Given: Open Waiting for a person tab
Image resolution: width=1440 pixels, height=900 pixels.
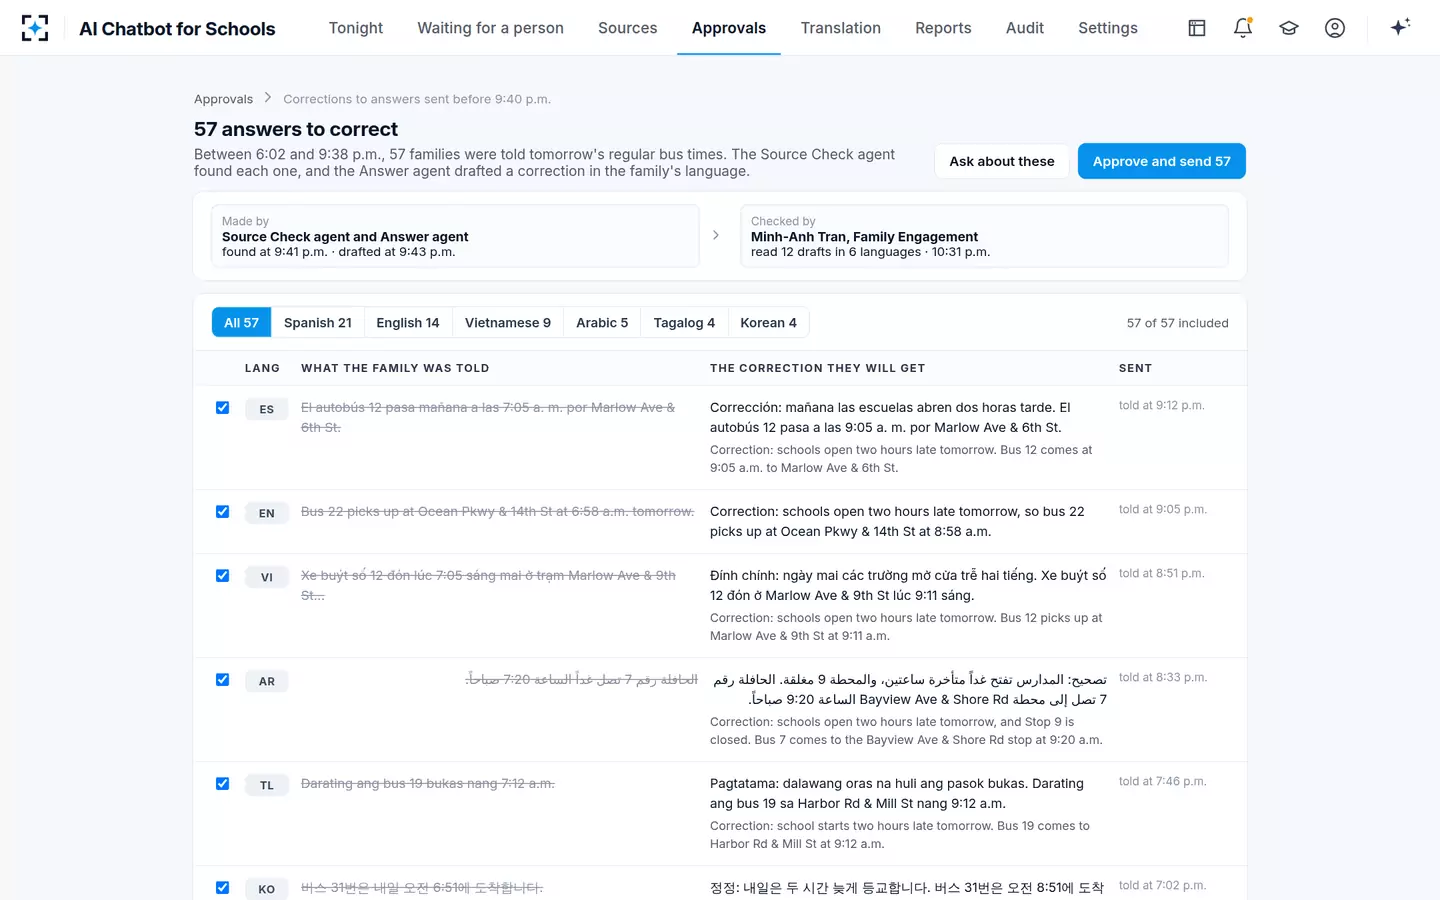Looking at the screenshot, I should click(x=490, y=28).
